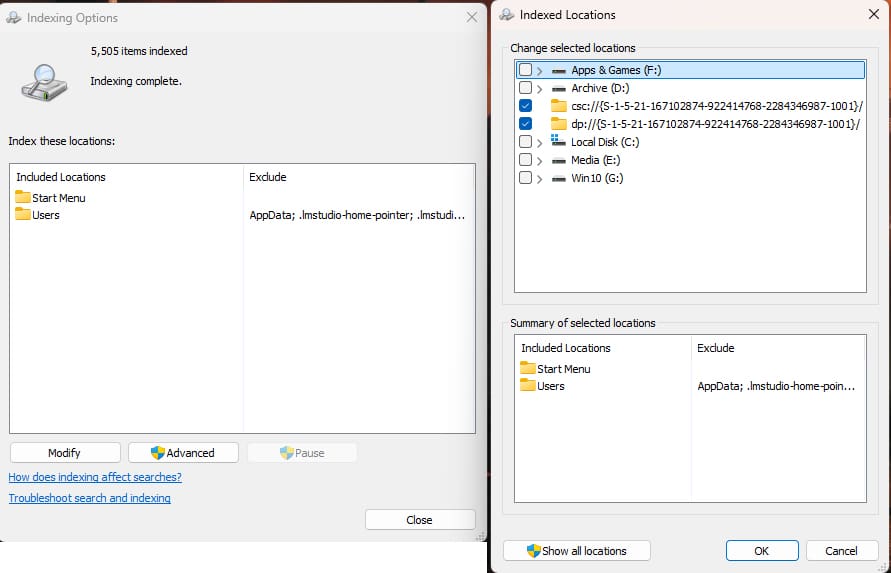Click the Local Disk (C:) Windows drive icon
Image resolution: width=891 pixels, height=573 pixels.
tap(558, 142)
